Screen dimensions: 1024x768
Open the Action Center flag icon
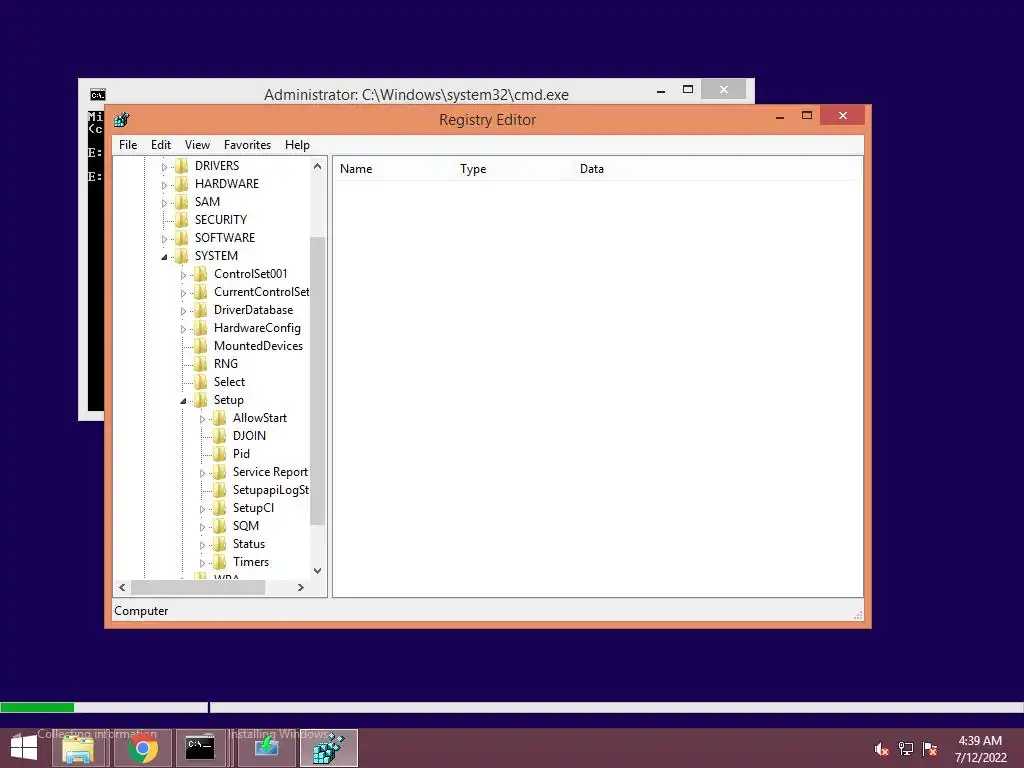pyautogui.click(x=930, y=749)
